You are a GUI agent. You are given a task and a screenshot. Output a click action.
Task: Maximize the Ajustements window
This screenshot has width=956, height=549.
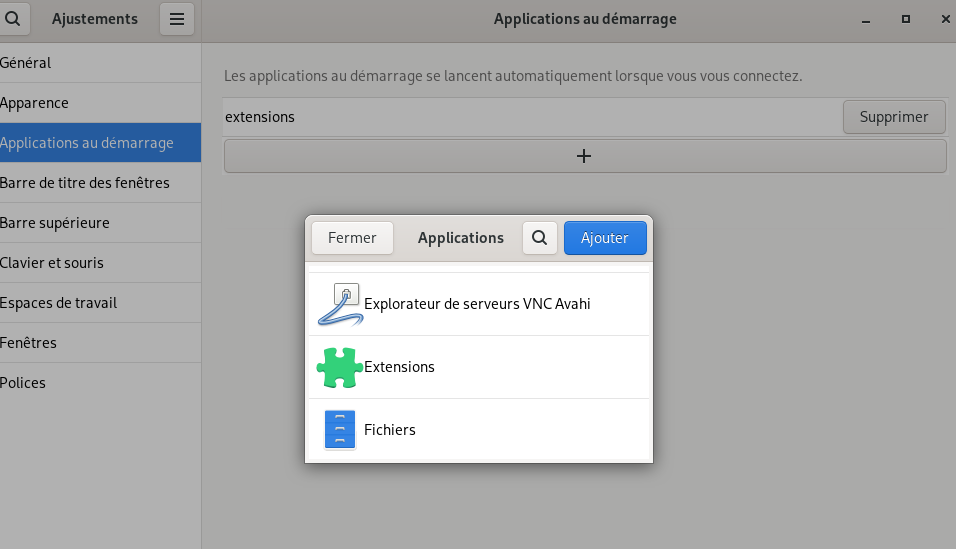906,19
